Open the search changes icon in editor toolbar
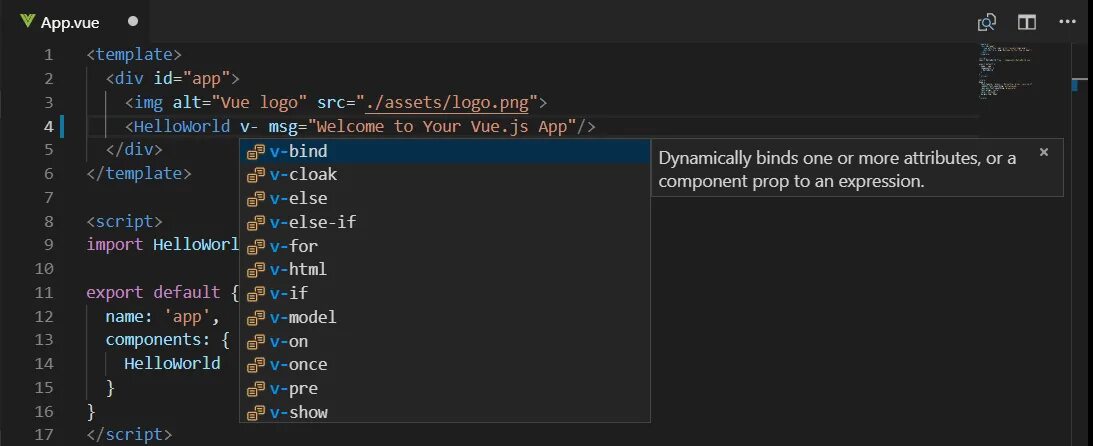Image resolution: width=1093 pixels, height=446 pixels. point(987,22)
